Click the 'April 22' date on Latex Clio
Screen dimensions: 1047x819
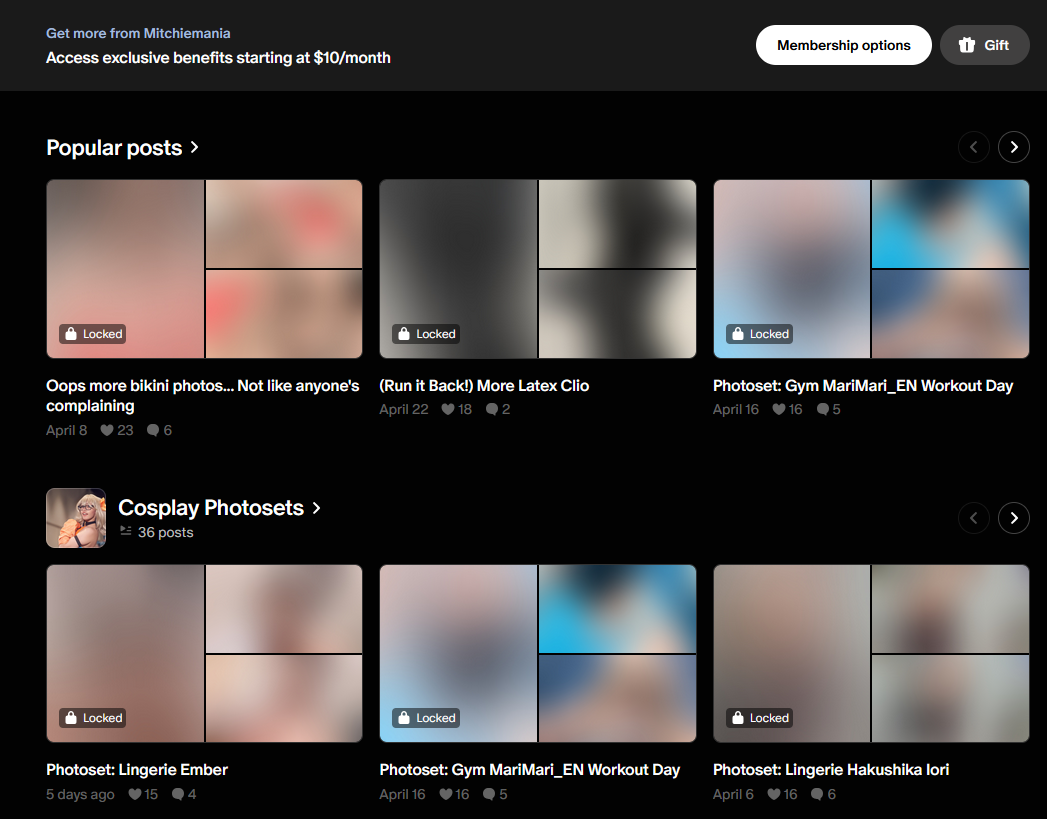pyautogui.click(x=404, y=410)
